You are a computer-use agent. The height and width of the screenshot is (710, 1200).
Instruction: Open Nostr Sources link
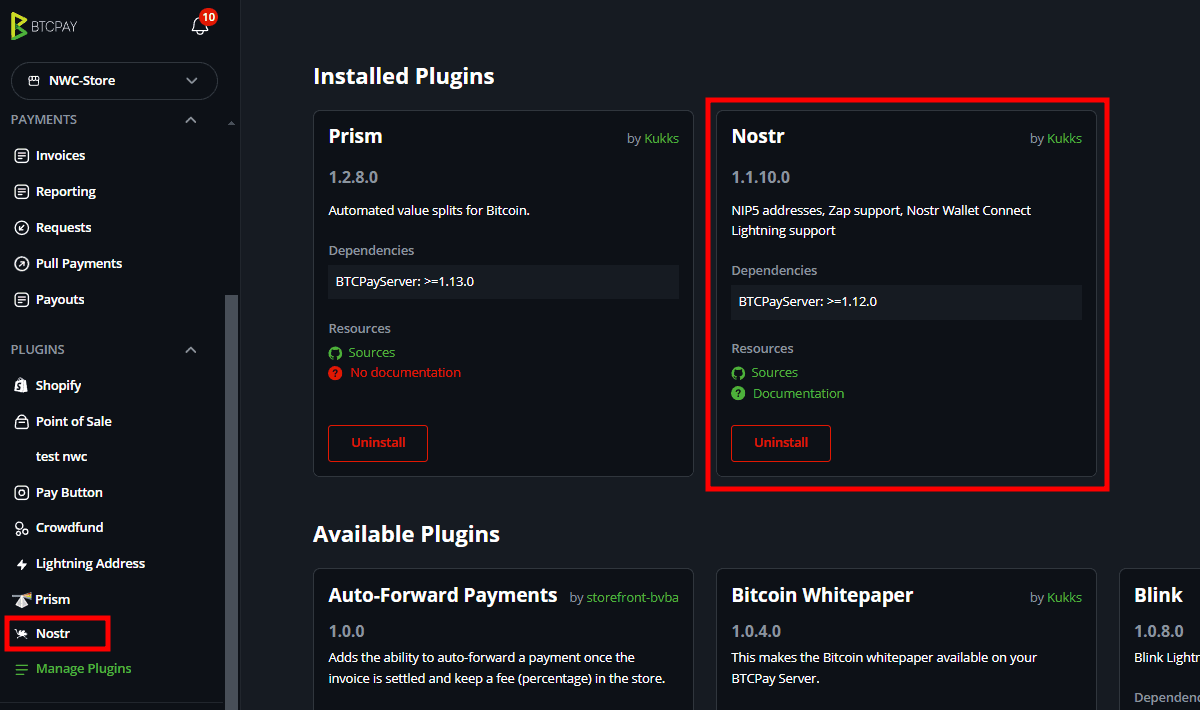(775, 373)
